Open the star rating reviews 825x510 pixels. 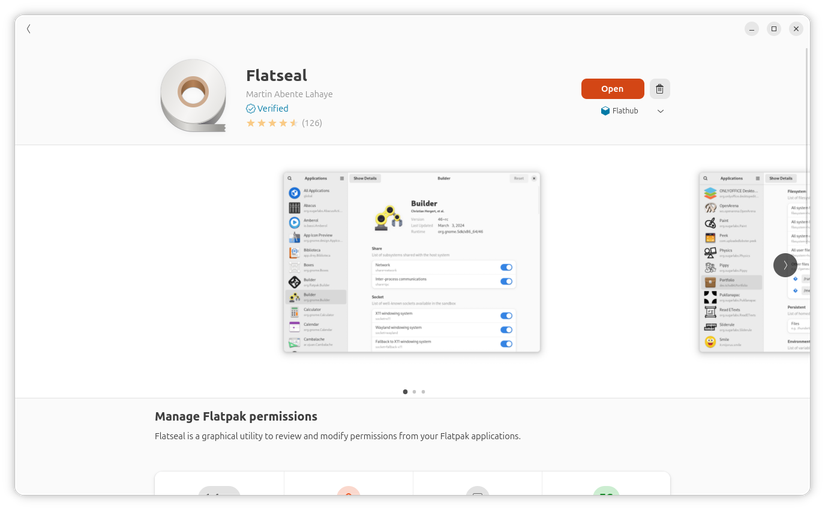click(x=272, y=123)
